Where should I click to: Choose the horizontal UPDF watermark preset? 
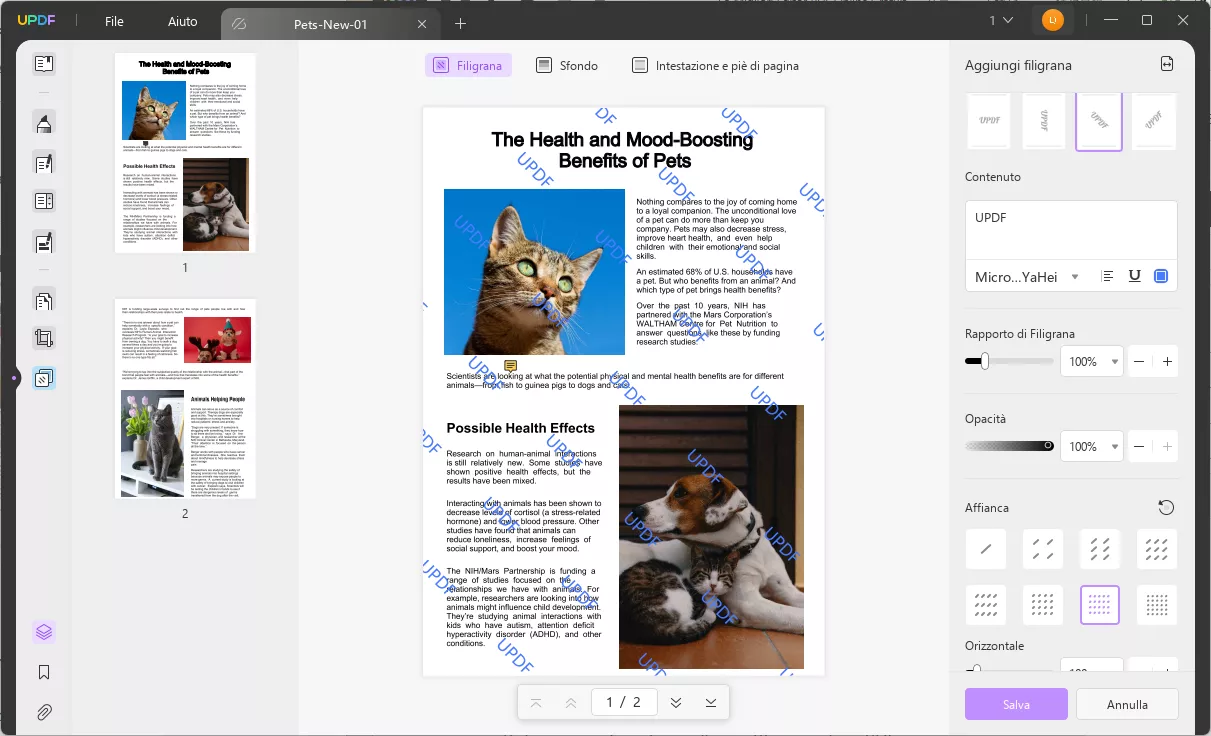(x=989, y=122)
